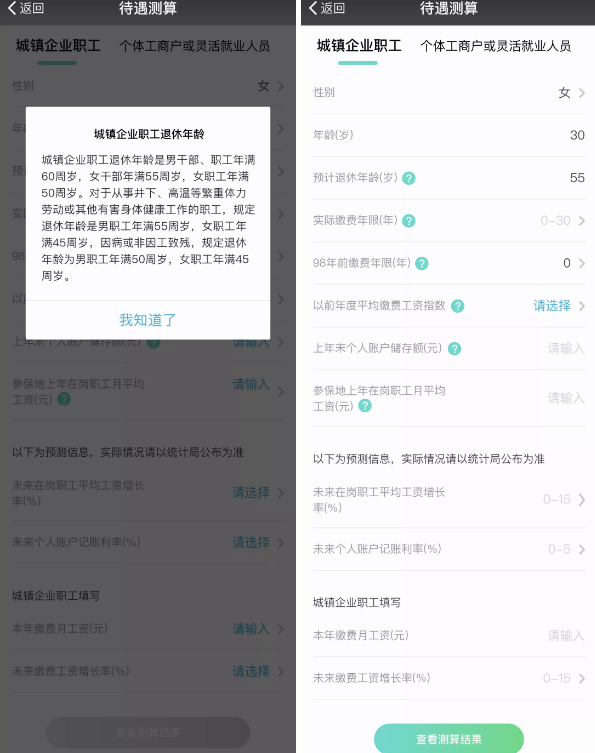Click 城镇企业职工填写 heading in right screen

click(x=357, y=603)
